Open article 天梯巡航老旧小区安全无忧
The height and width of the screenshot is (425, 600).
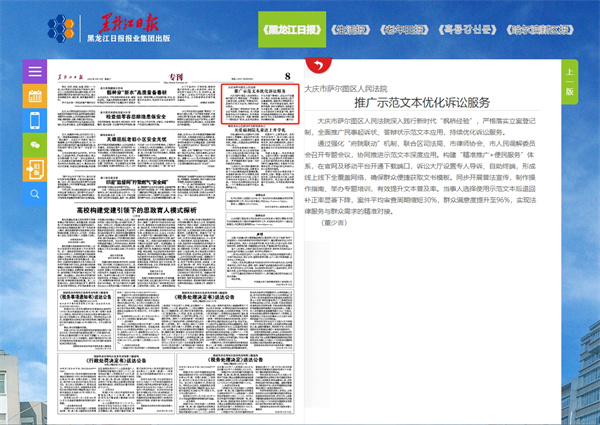click(x=137, y=139)
